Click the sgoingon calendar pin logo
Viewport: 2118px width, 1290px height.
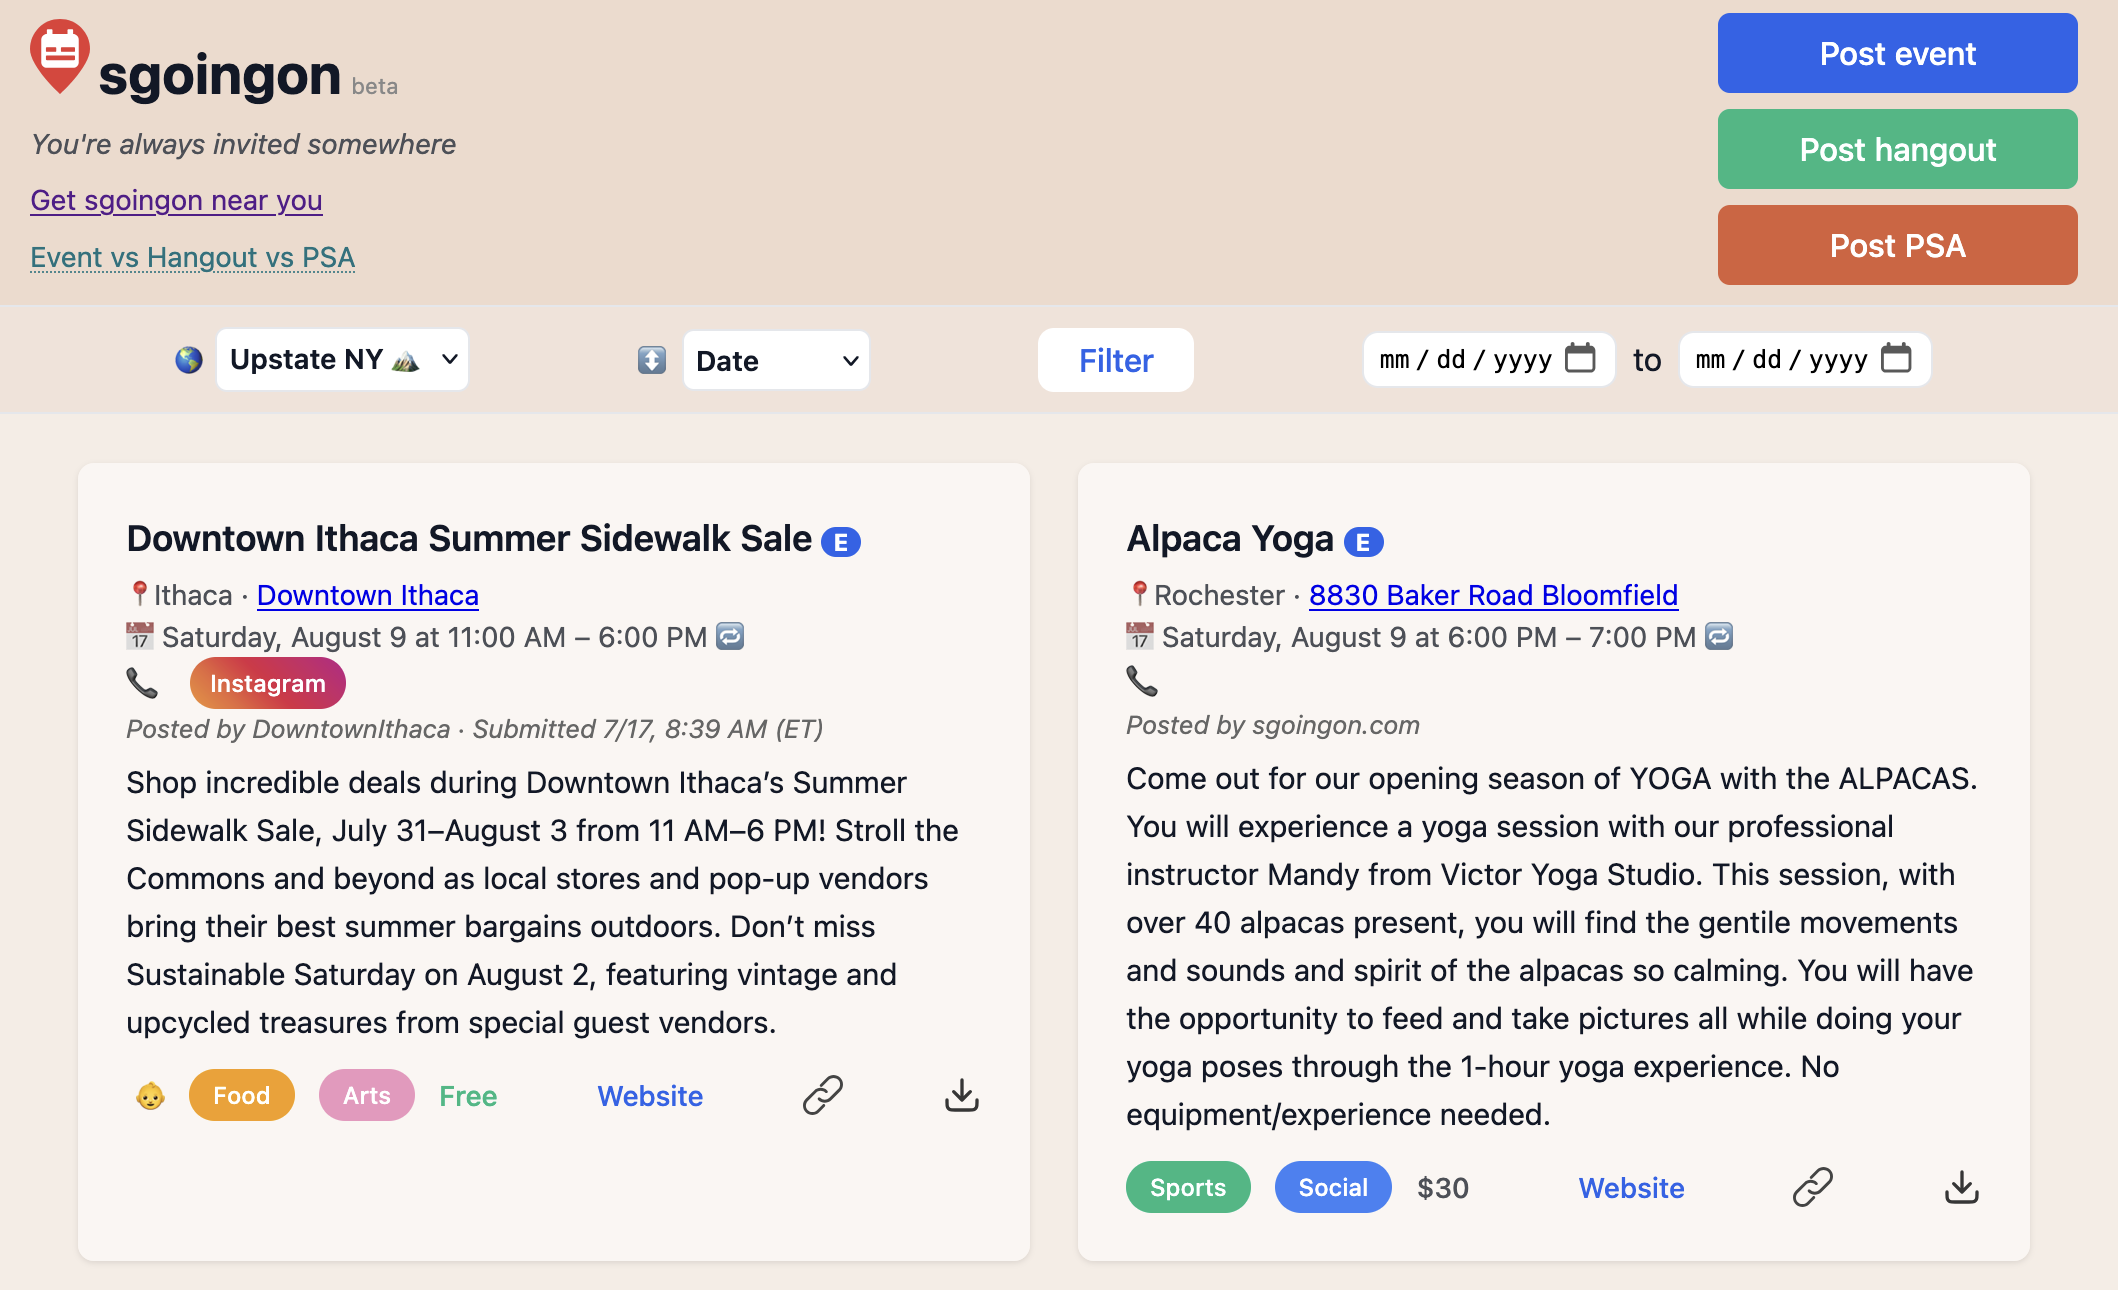(x=60, y=56)
